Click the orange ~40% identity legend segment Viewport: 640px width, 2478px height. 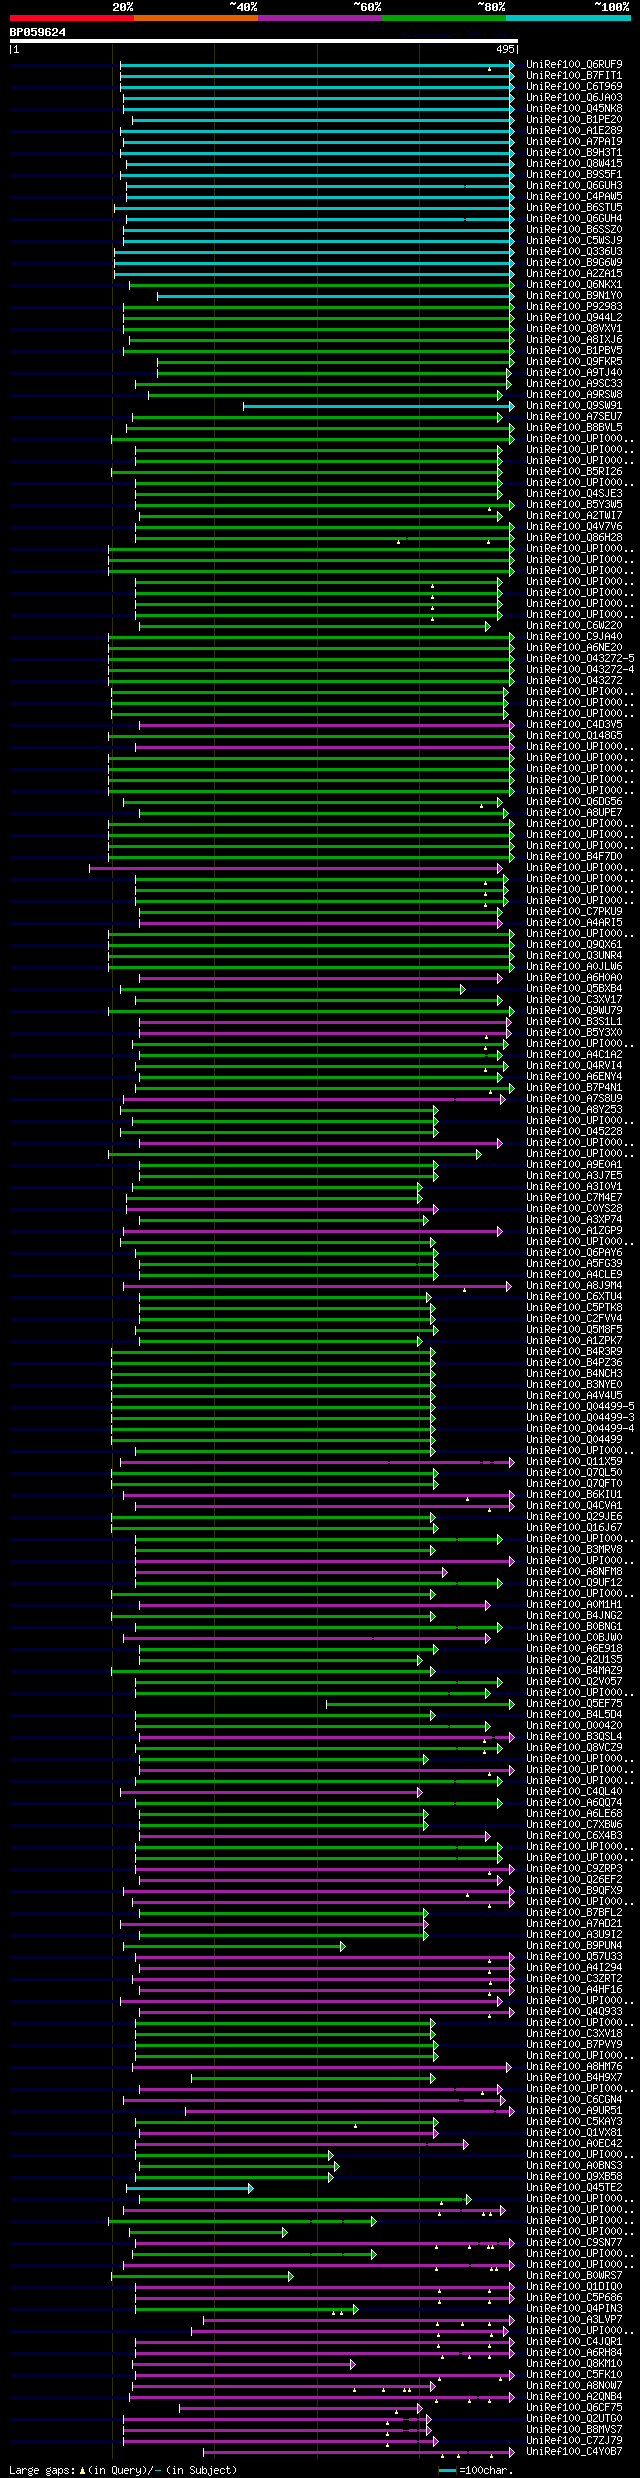click(196, 18)
